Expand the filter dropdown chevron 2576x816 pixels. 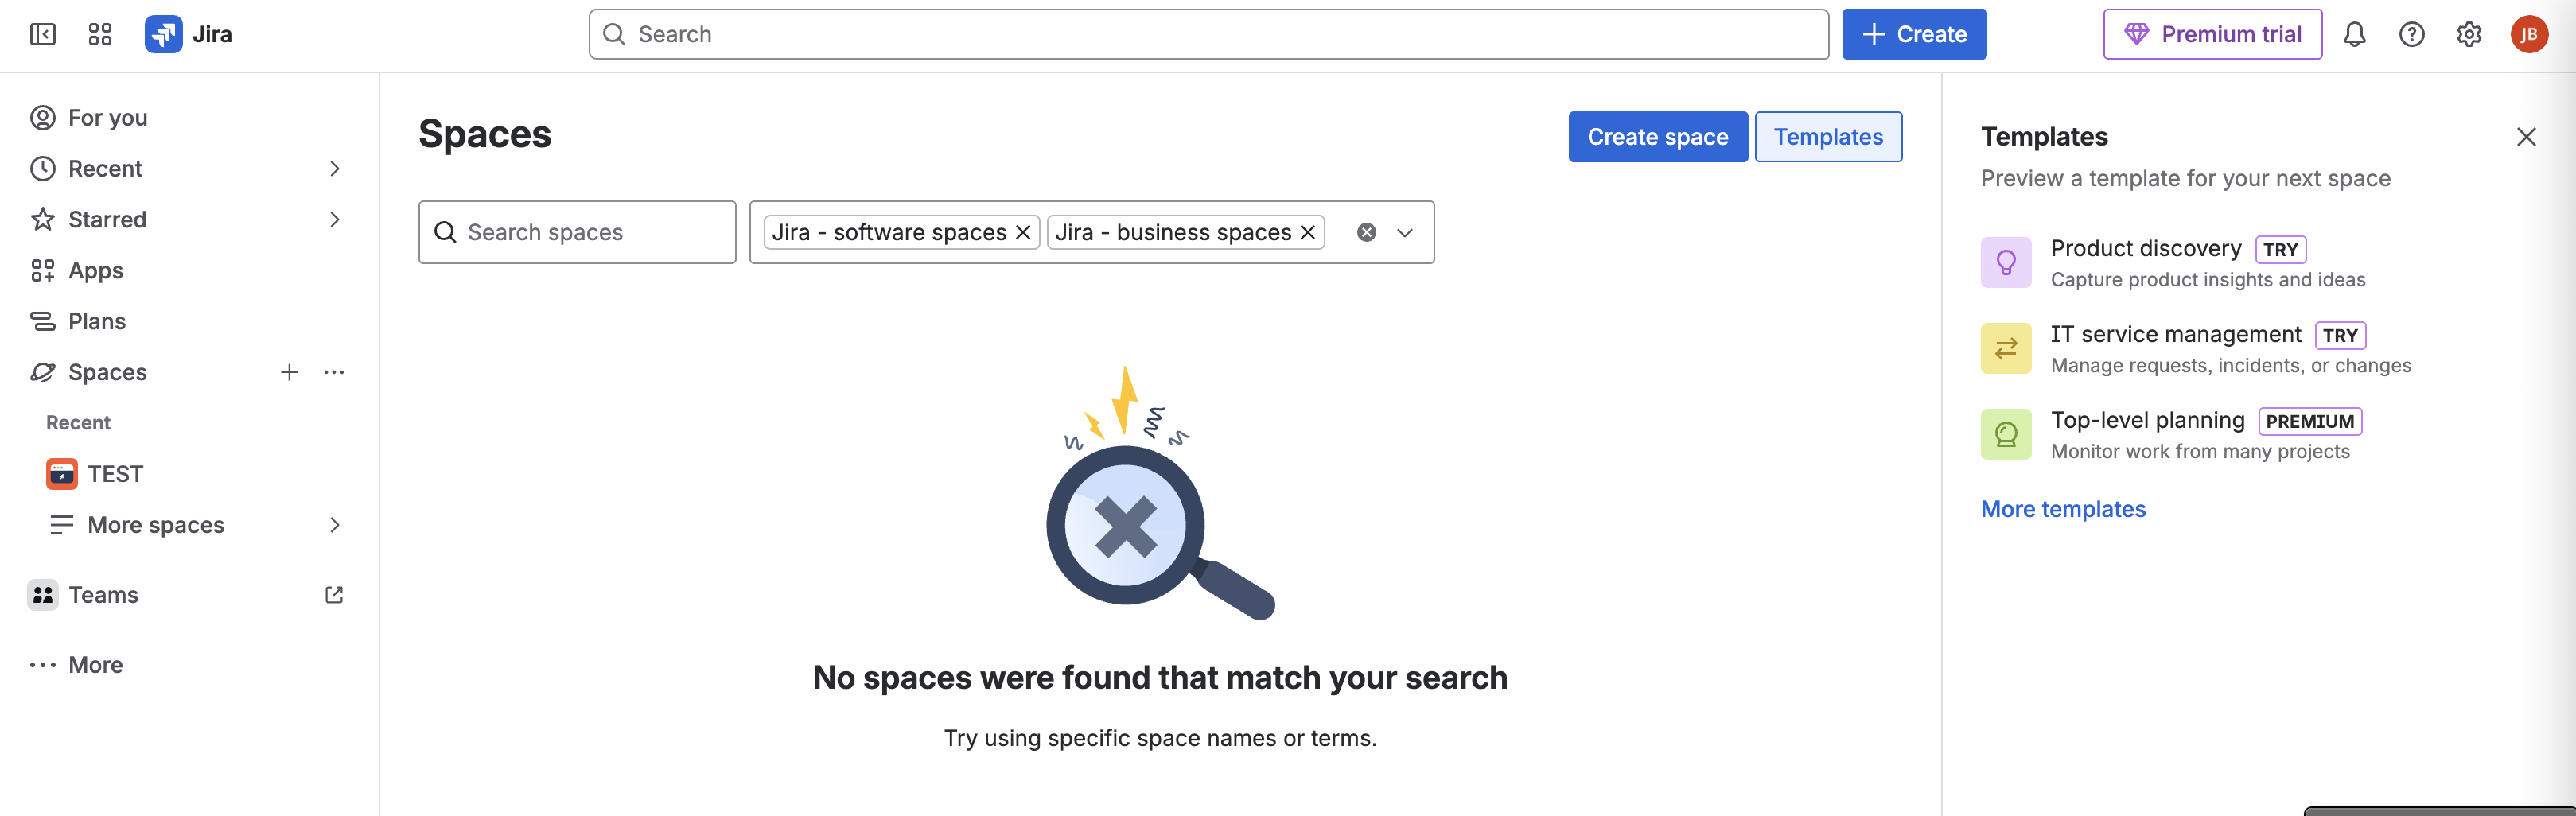(x=1404, y=232)
